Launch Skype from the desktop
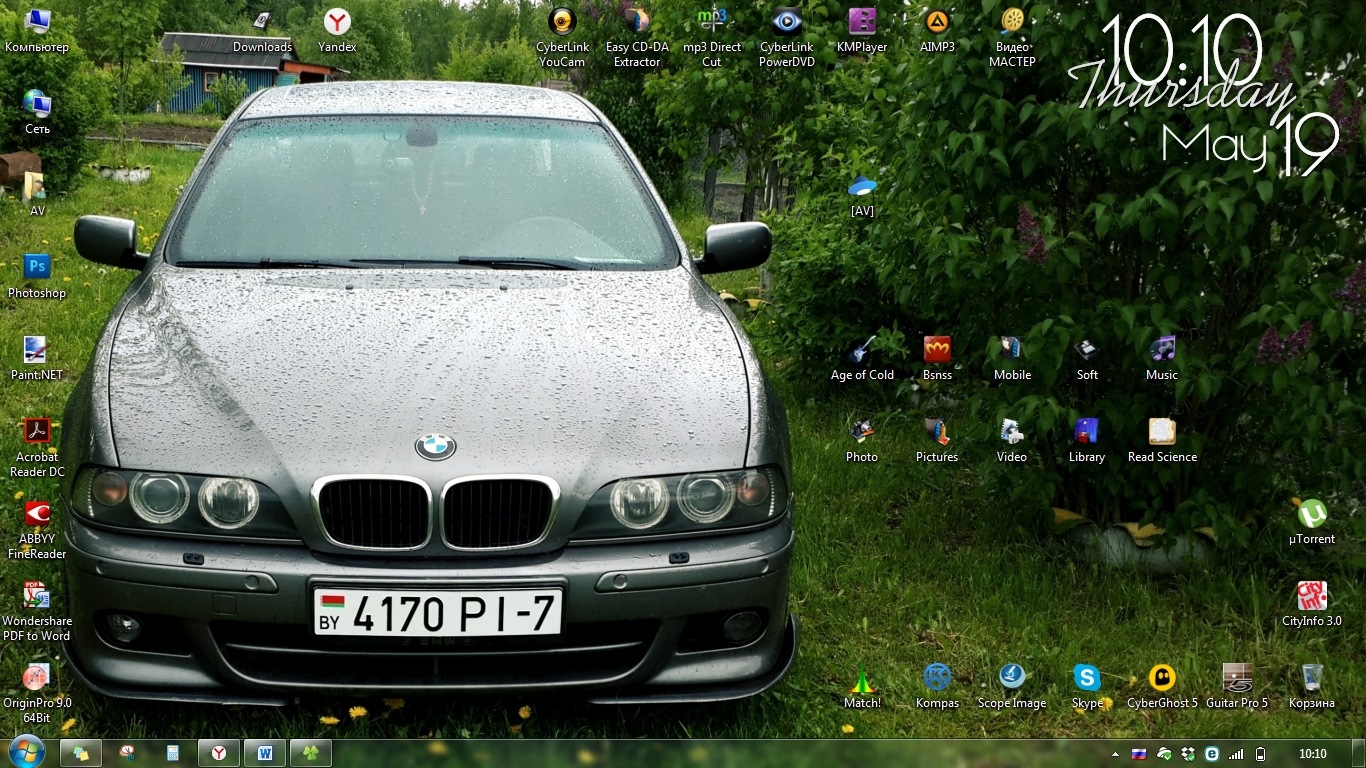Viewport: 1366px width, 768px height. click(x=1087, y=686)
